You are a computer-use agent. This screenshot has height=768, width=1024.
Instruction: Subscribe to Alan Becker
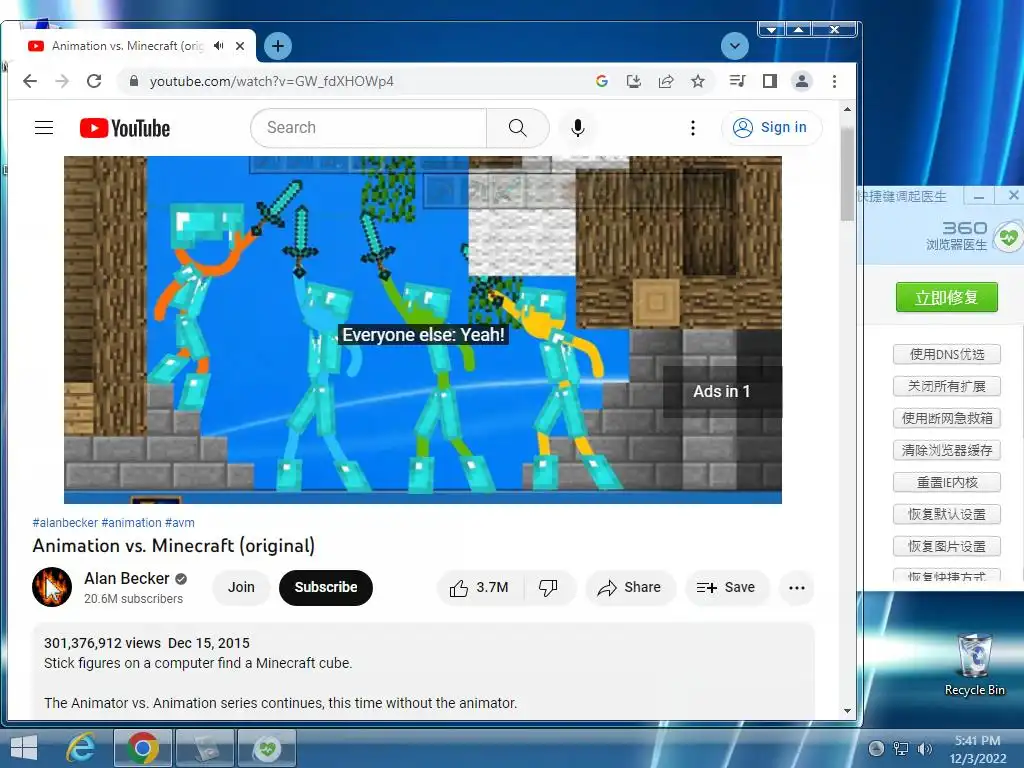(x=326, y=587)
